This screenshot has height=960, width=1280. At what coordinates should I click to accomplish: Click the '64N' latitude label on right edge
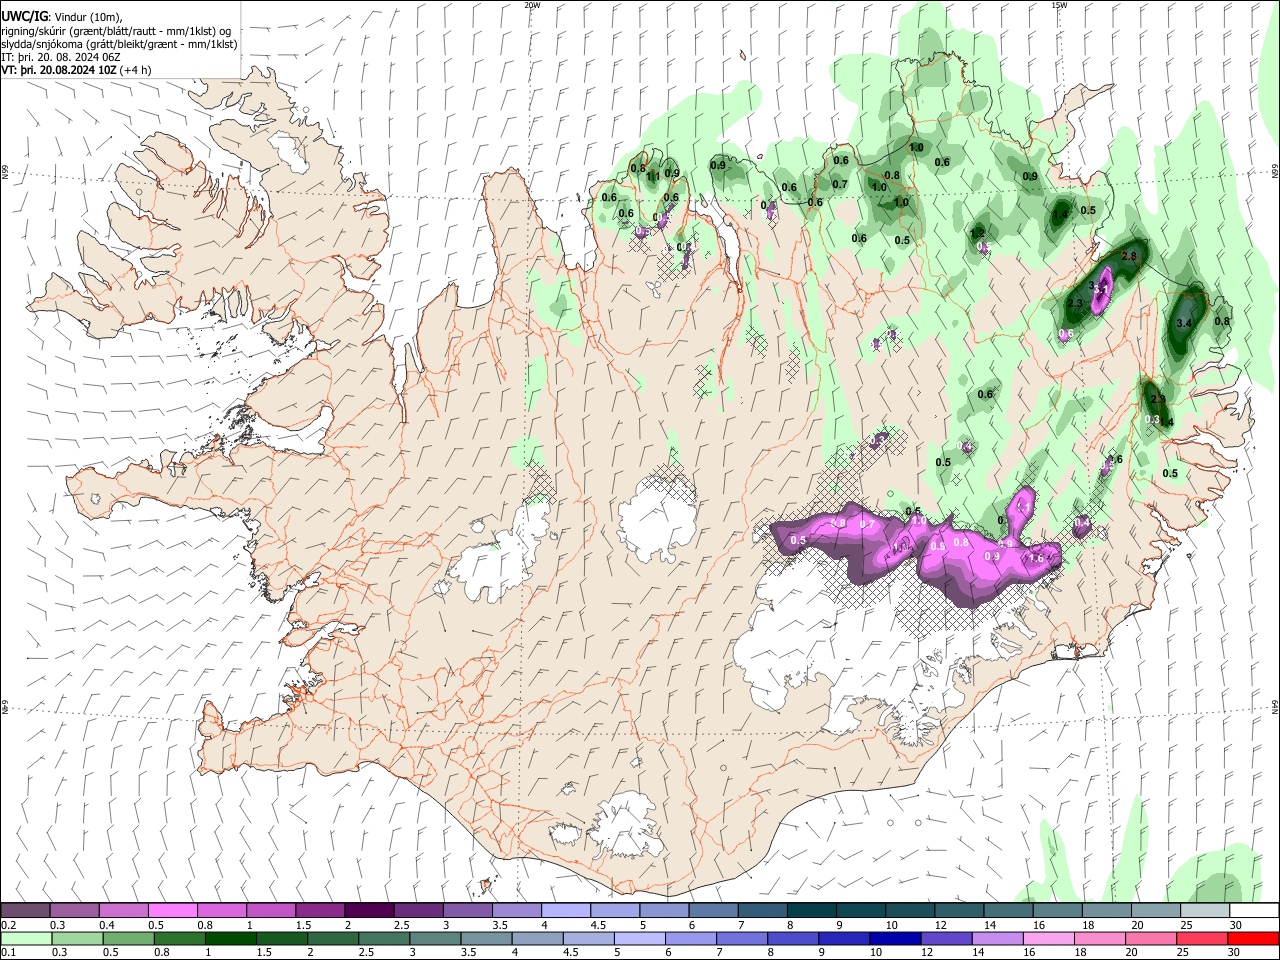click(1275, 706)
